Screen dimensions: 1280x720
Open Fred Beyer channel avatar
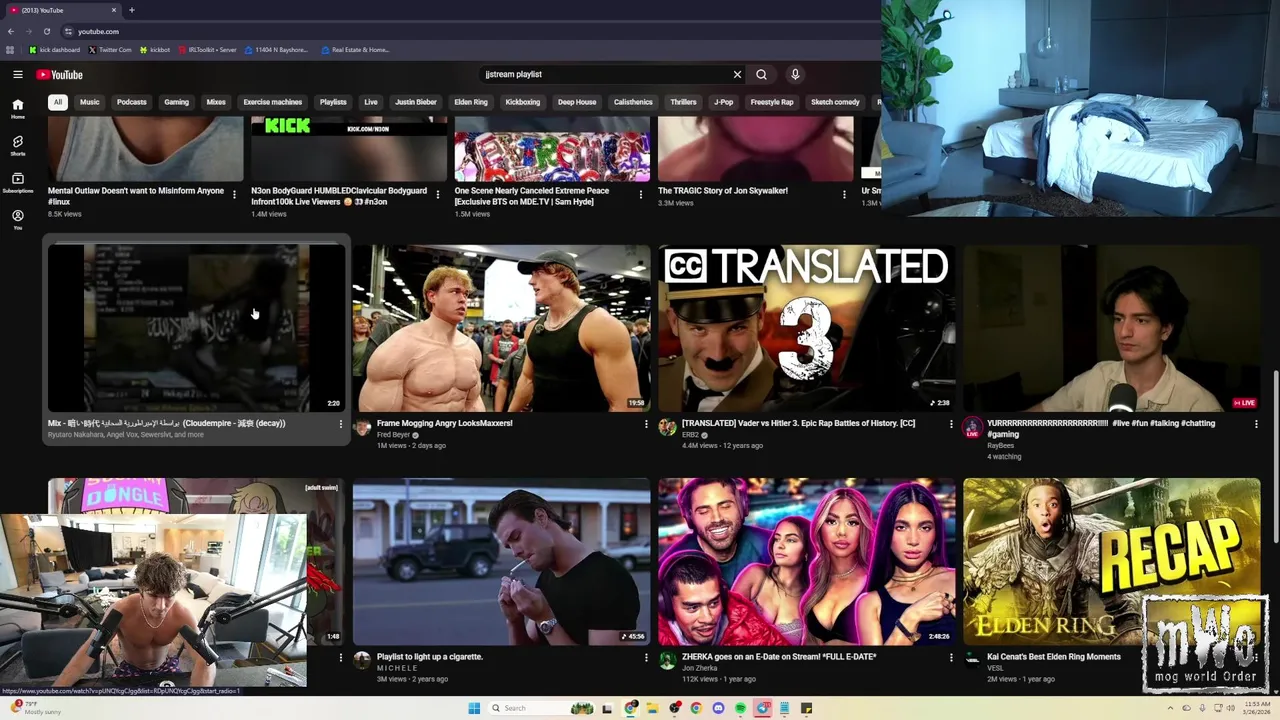tap(362, 428)
